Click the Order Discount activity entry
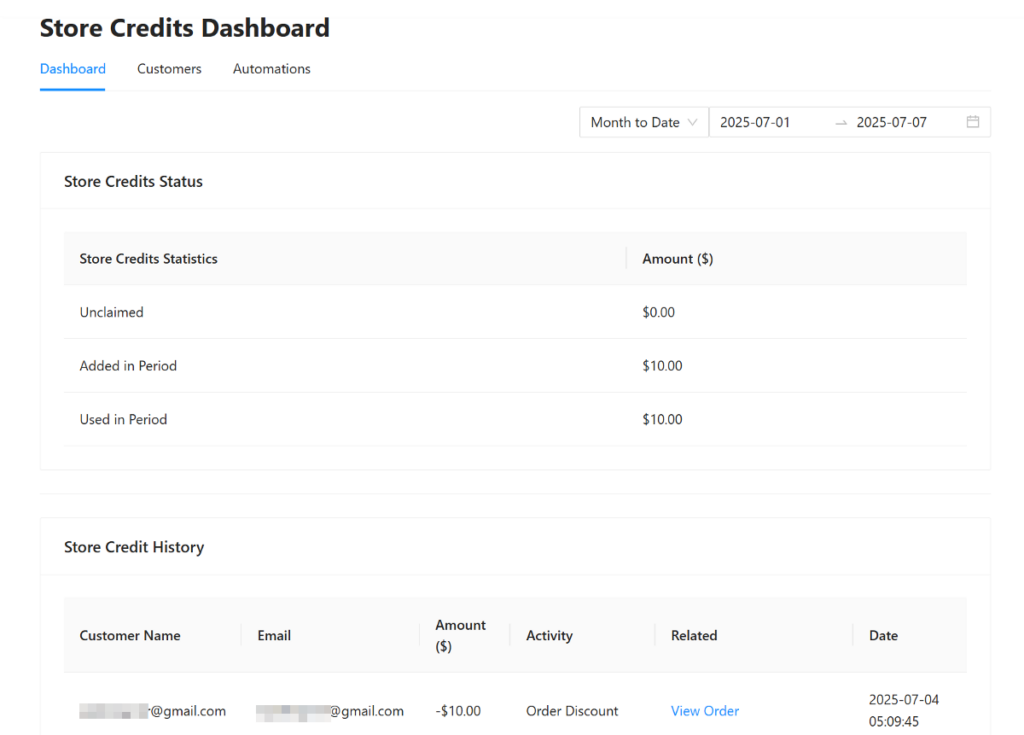 pyautogui.click(x=572, y=710)
